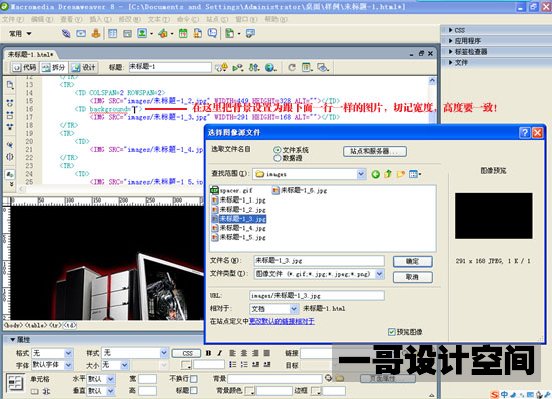Open the view options icon

click(307, 67)
